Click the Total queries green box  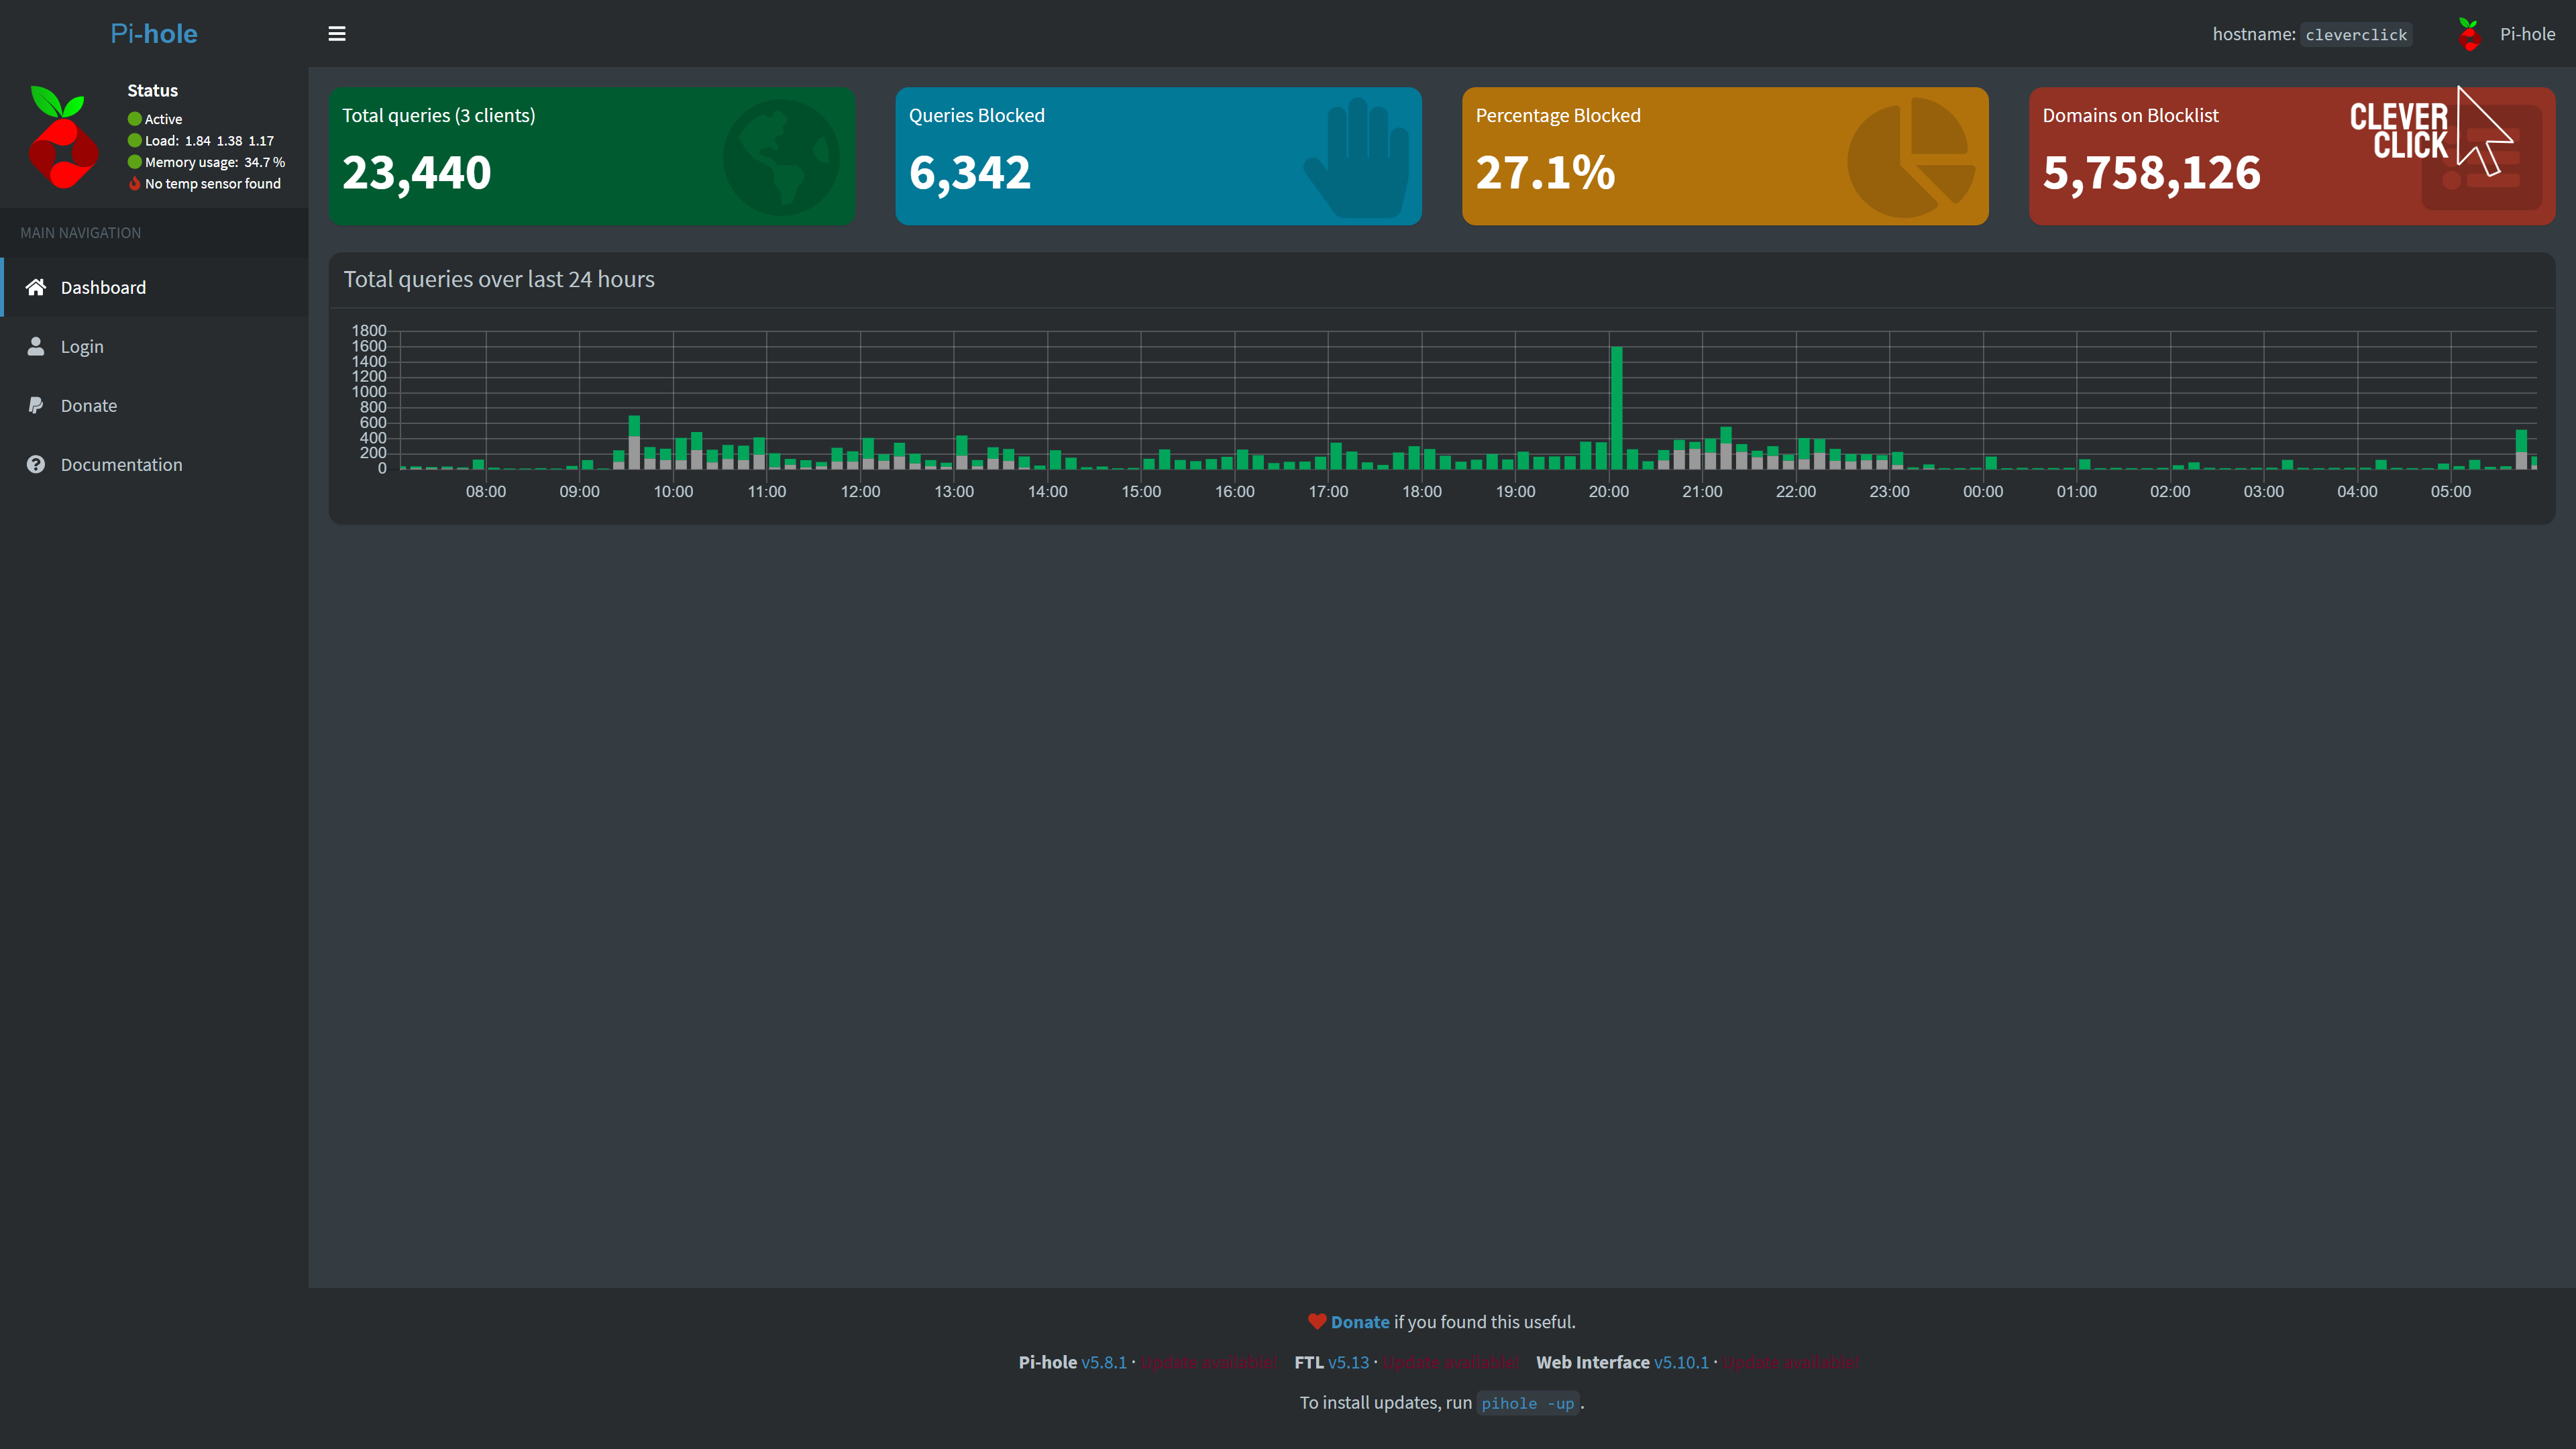click(591, 156)
